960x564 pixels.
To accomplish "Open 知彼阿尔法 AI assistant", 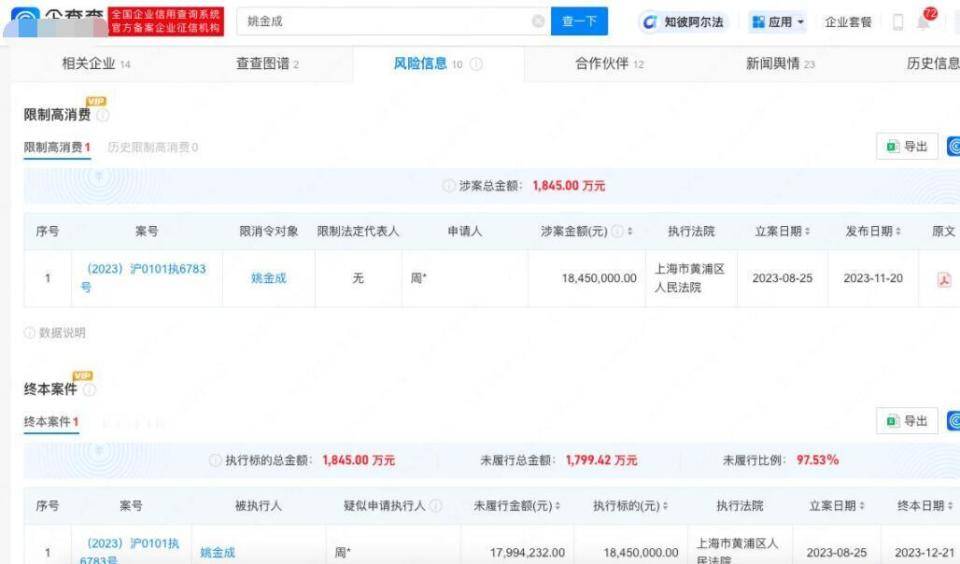I will point(684,22).
